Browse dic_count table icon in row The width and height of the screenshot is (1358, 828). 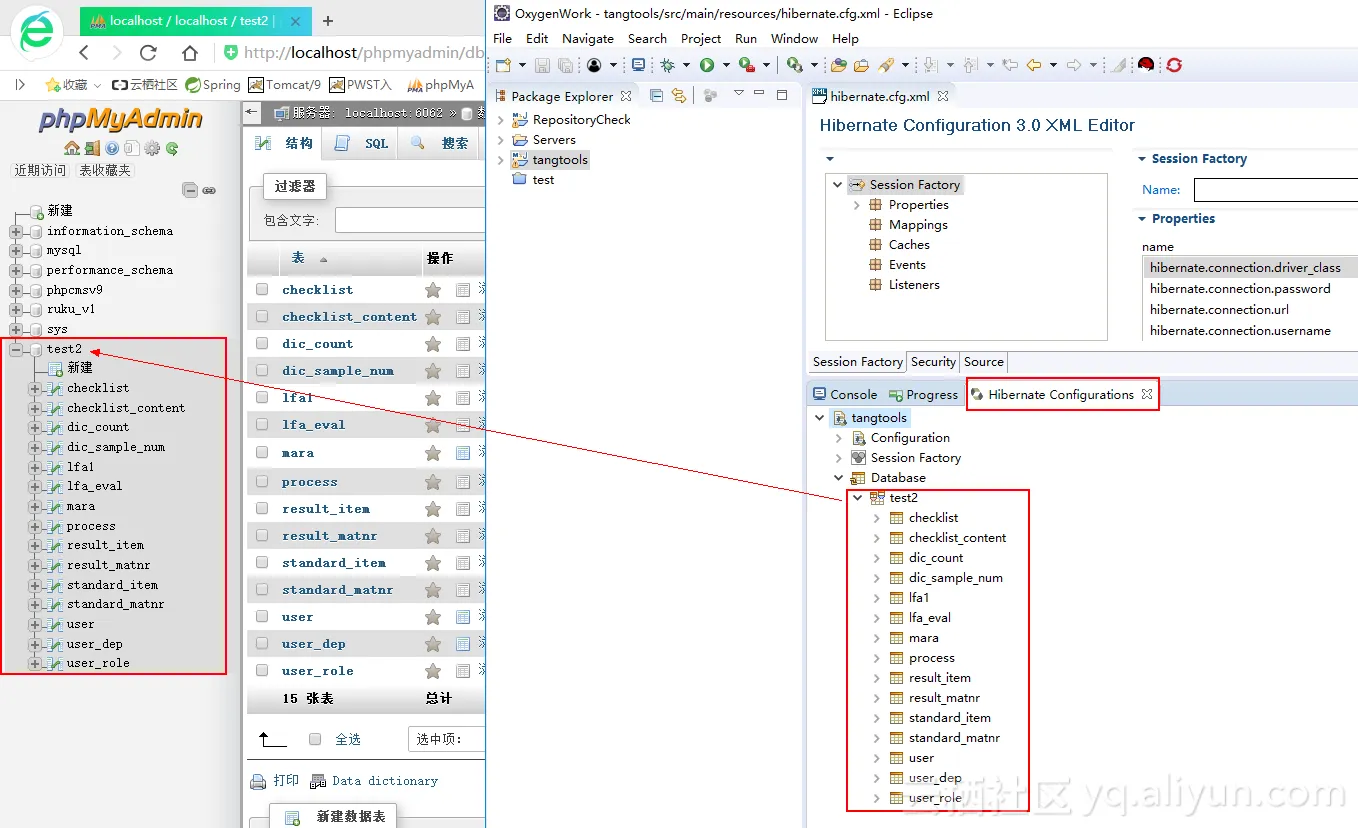point(463,344)
